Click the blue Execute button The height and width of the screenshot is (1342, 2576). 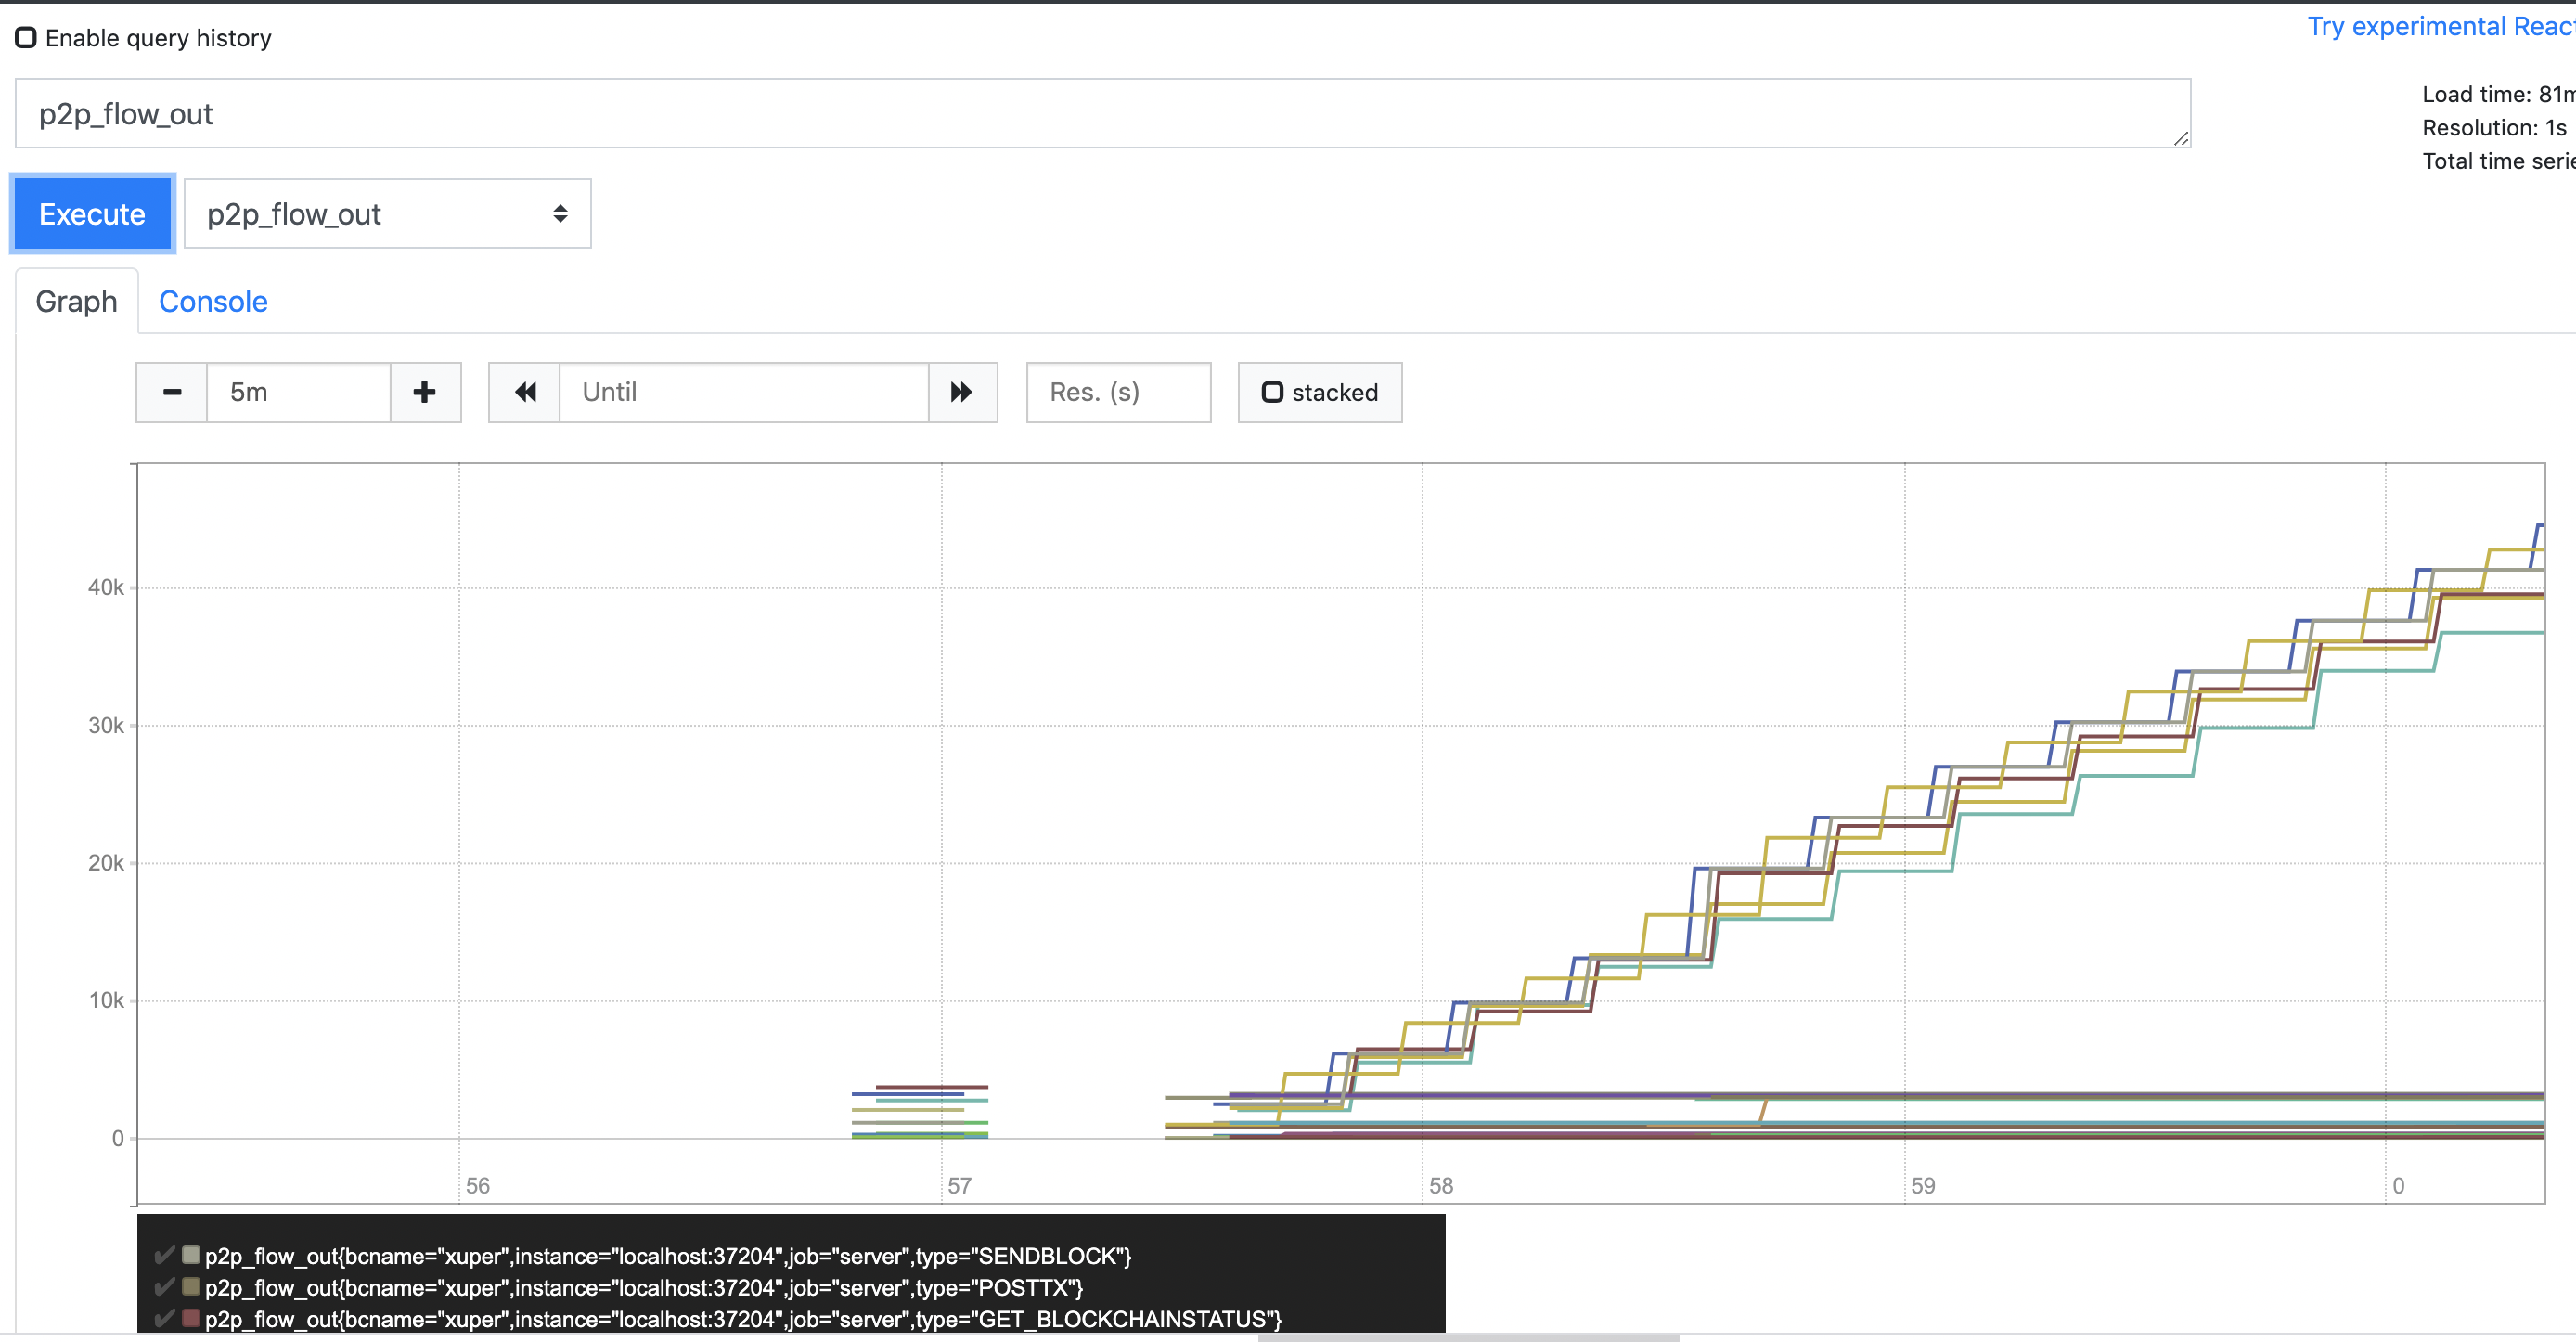point(92,214)
